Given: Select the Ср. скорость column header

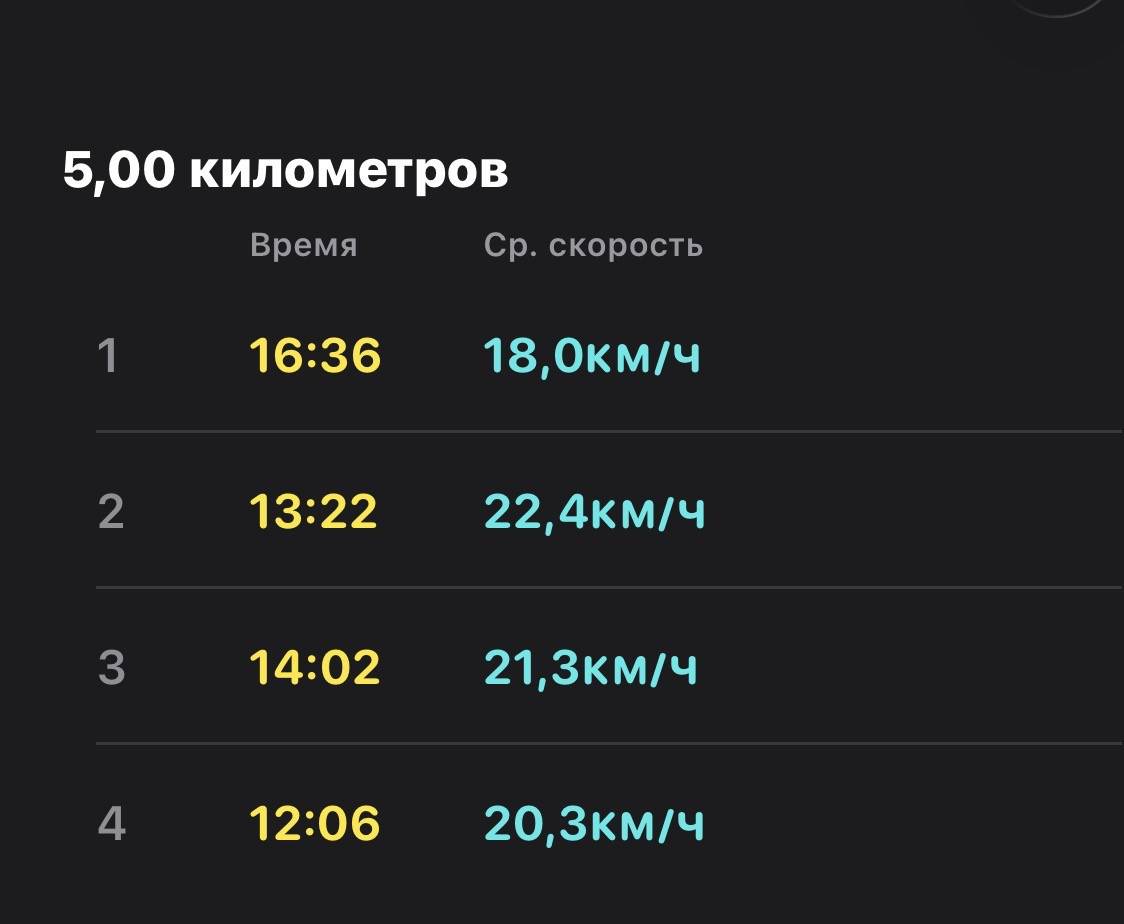Looking at the screenshot, I should 593,245.
